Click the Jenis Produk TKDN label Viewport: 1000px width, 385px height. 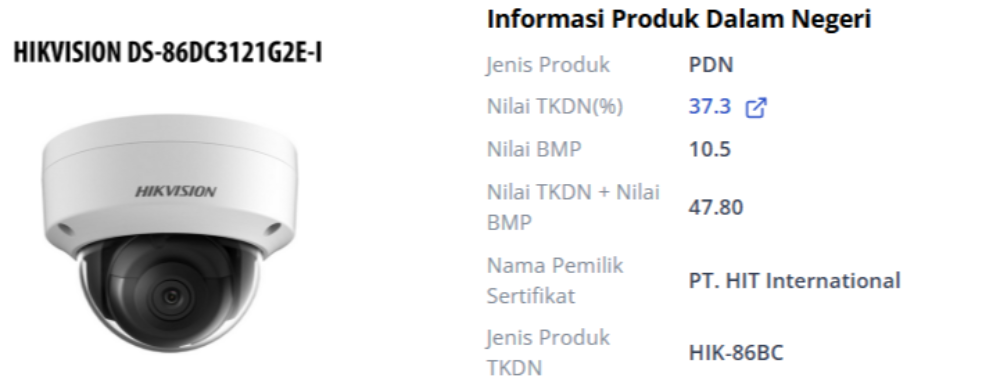(x=548, y=352)
